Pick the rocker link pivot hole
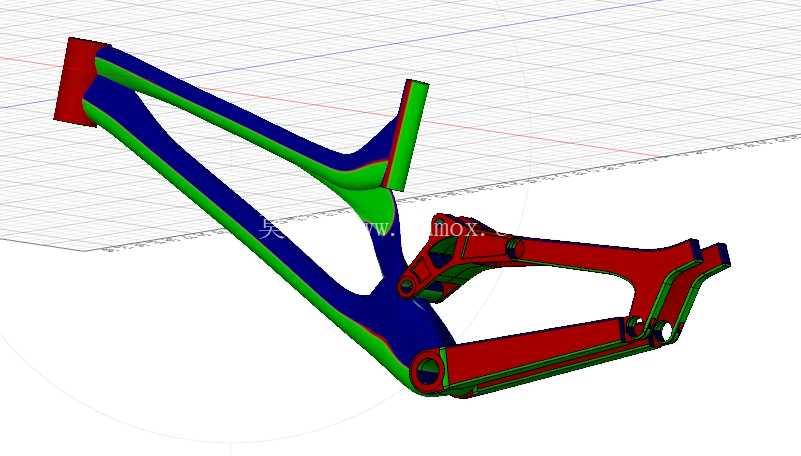Image resolution: width=801 pixels, height=456 pixels. coord(406,287)
